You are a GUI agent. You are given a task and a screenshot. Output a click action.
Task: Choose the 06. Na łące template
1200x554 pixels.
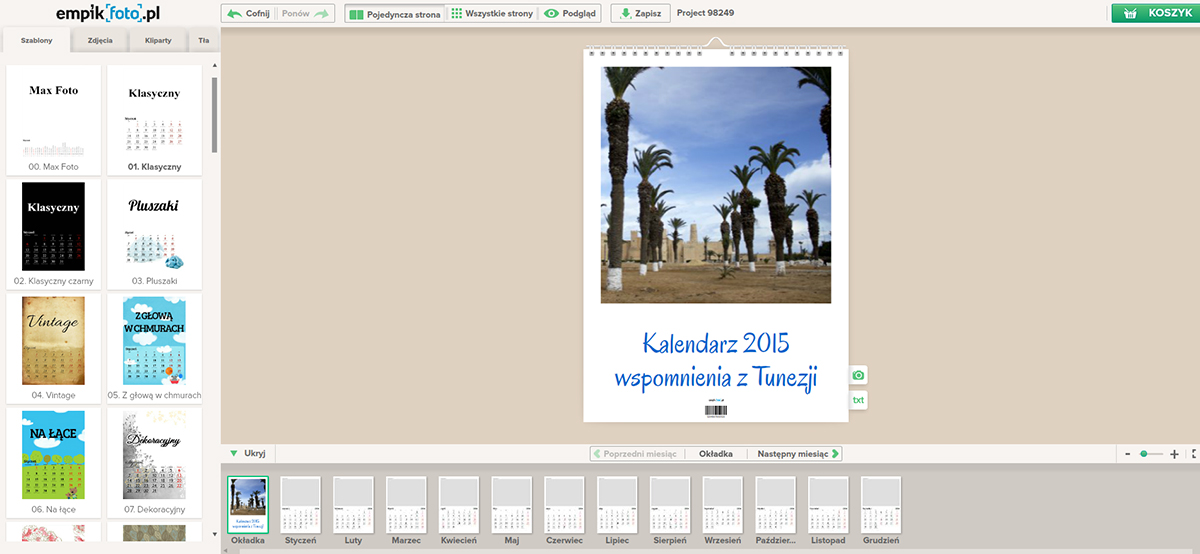tap(53, 462)
